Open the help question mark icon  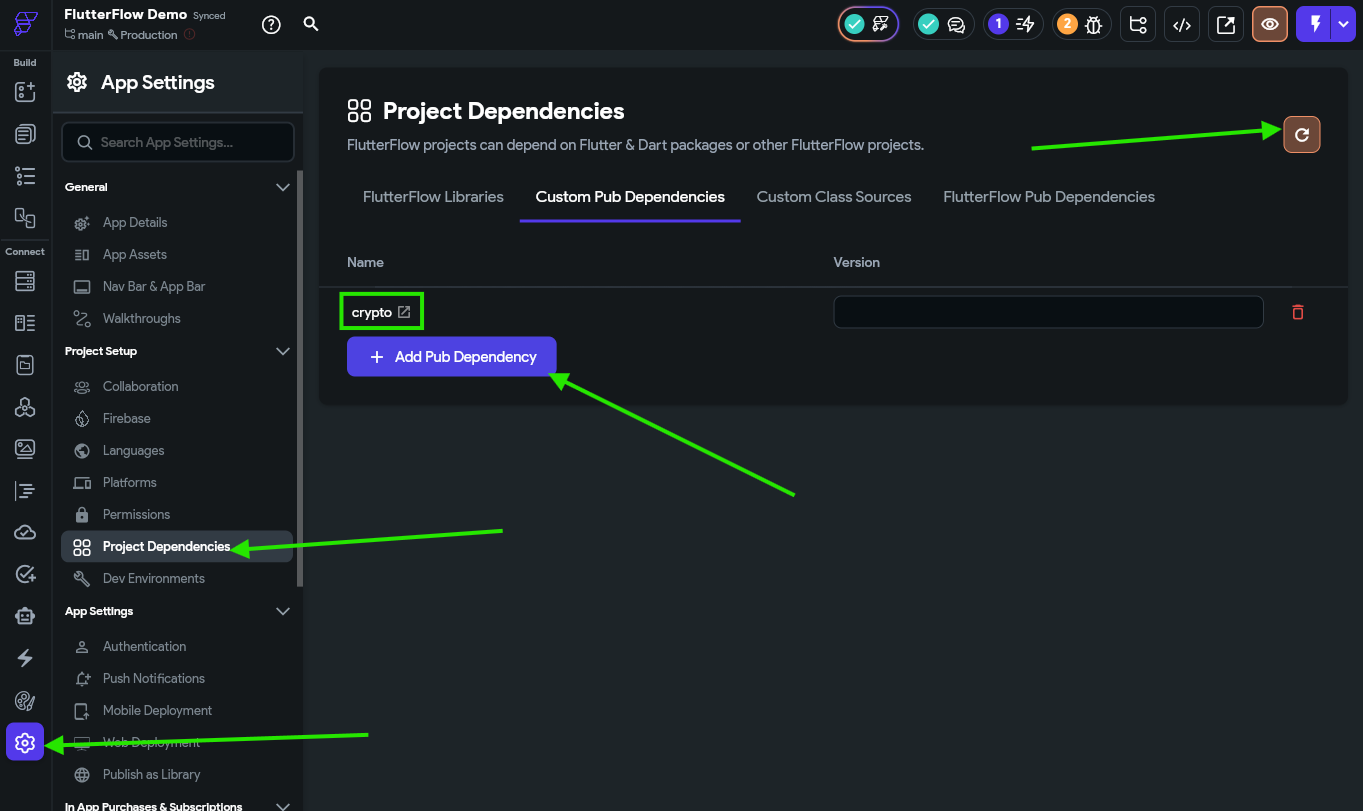pos(271,25)
